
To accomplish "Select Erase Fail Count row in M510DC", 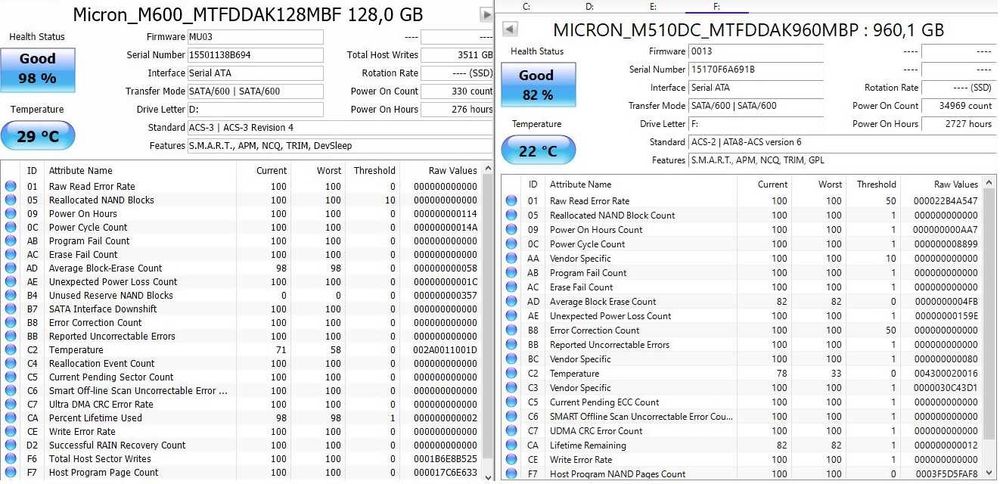I will (742, 288).
